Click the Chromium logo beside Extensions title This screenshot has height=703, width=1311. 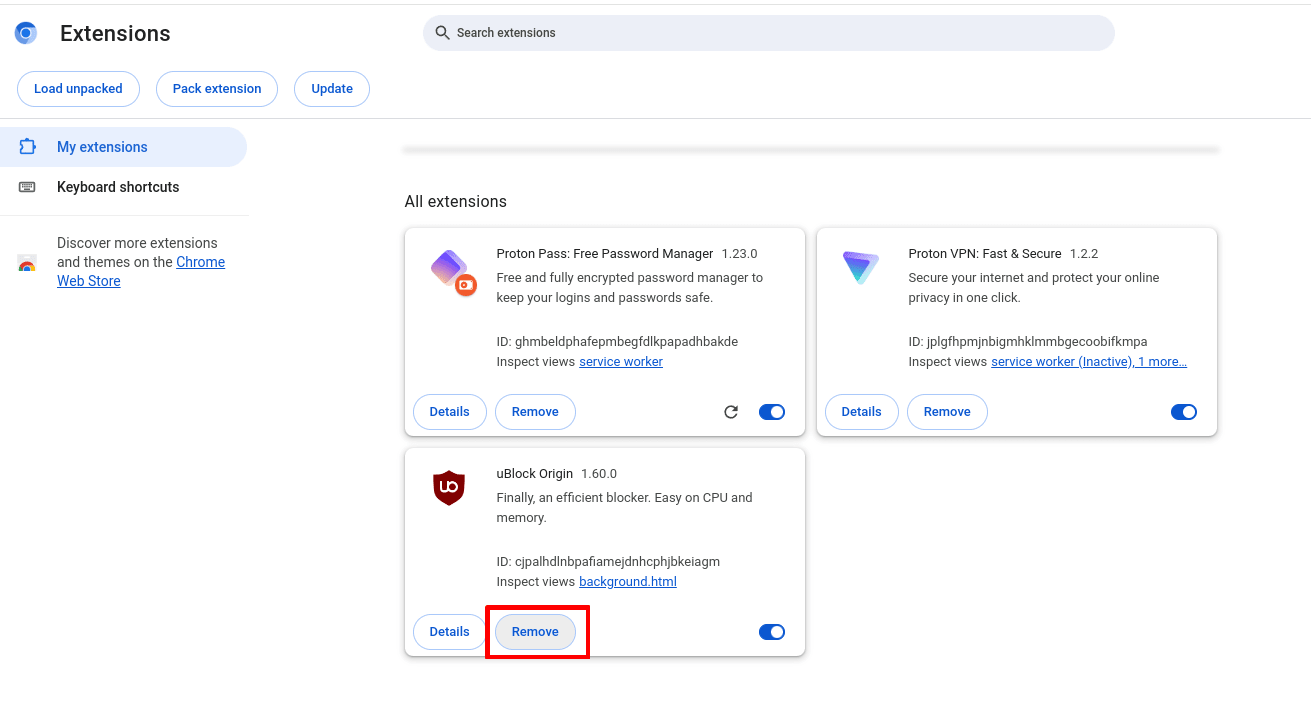[26, 33]
